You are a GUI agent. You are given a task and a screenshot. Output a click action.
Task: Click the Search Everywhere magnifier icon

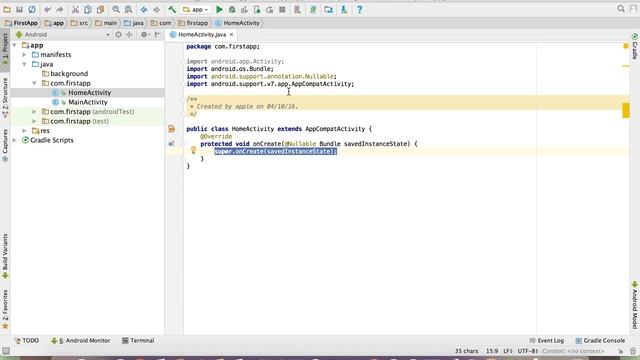pos(621,9)
